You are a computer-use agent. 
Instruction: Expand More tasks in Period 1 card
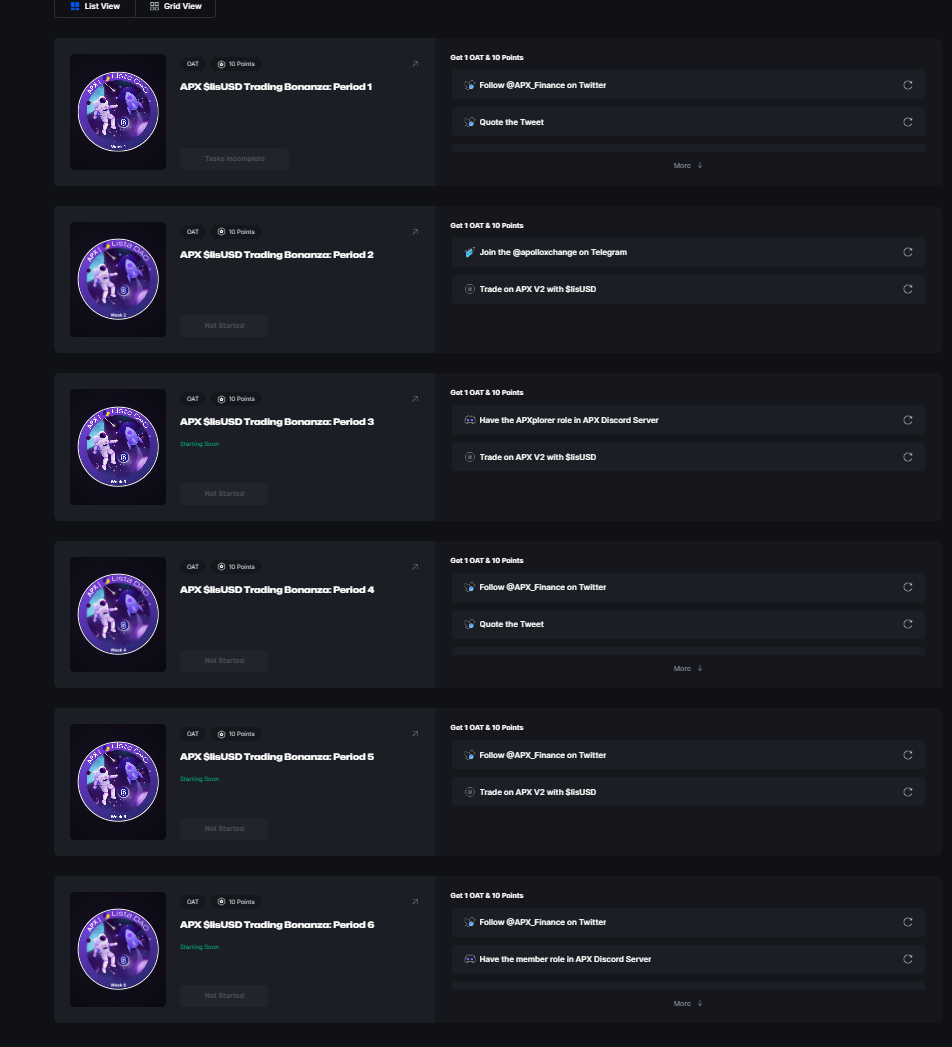click(x=687, y=166)
